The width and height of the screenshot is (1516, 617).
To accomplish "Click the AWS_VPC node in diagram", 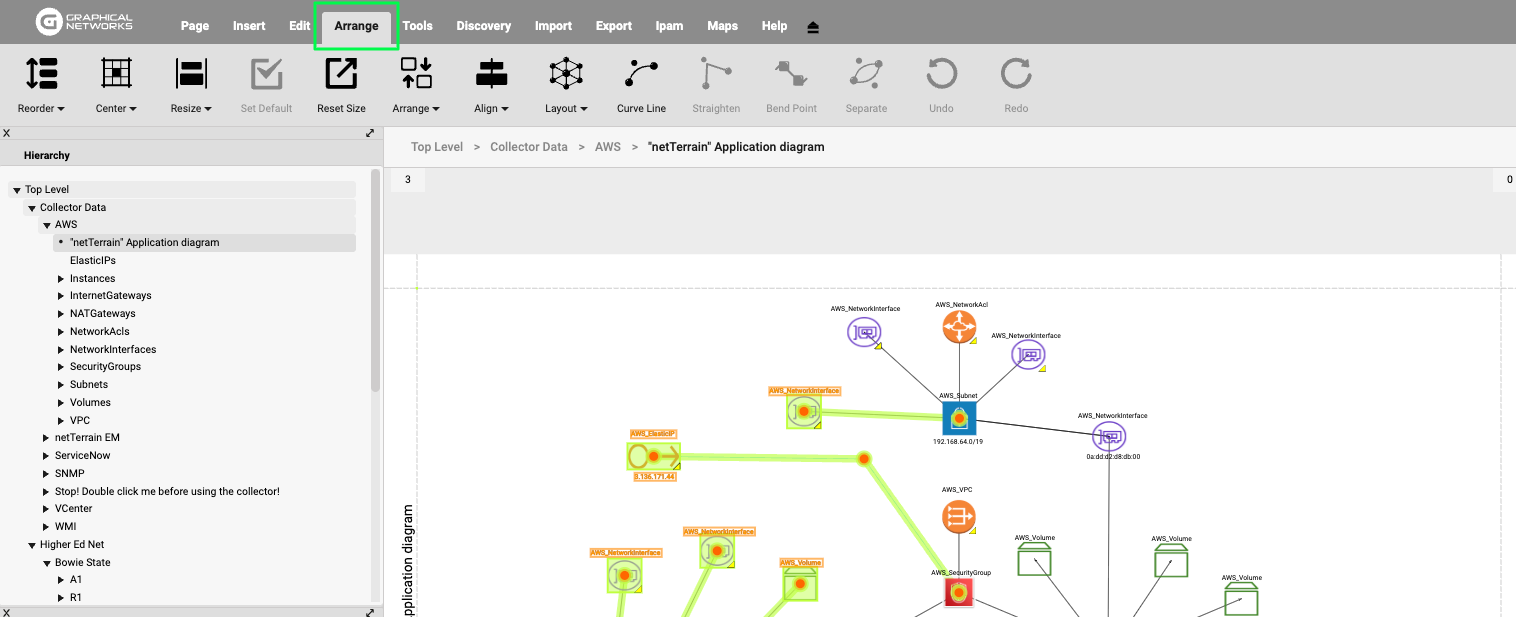I will point(959,517).
